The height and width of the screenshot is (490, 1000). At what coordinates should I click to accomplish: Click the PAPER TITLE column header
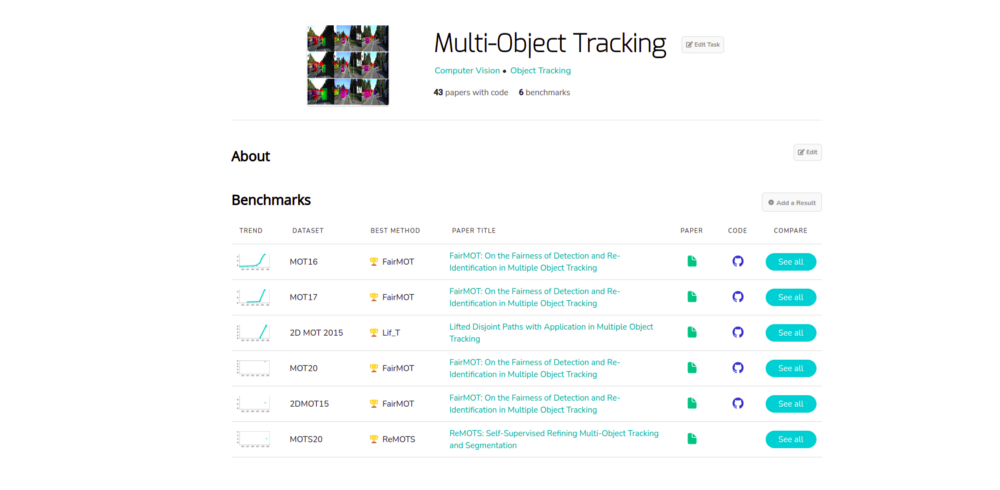[473, 231]
